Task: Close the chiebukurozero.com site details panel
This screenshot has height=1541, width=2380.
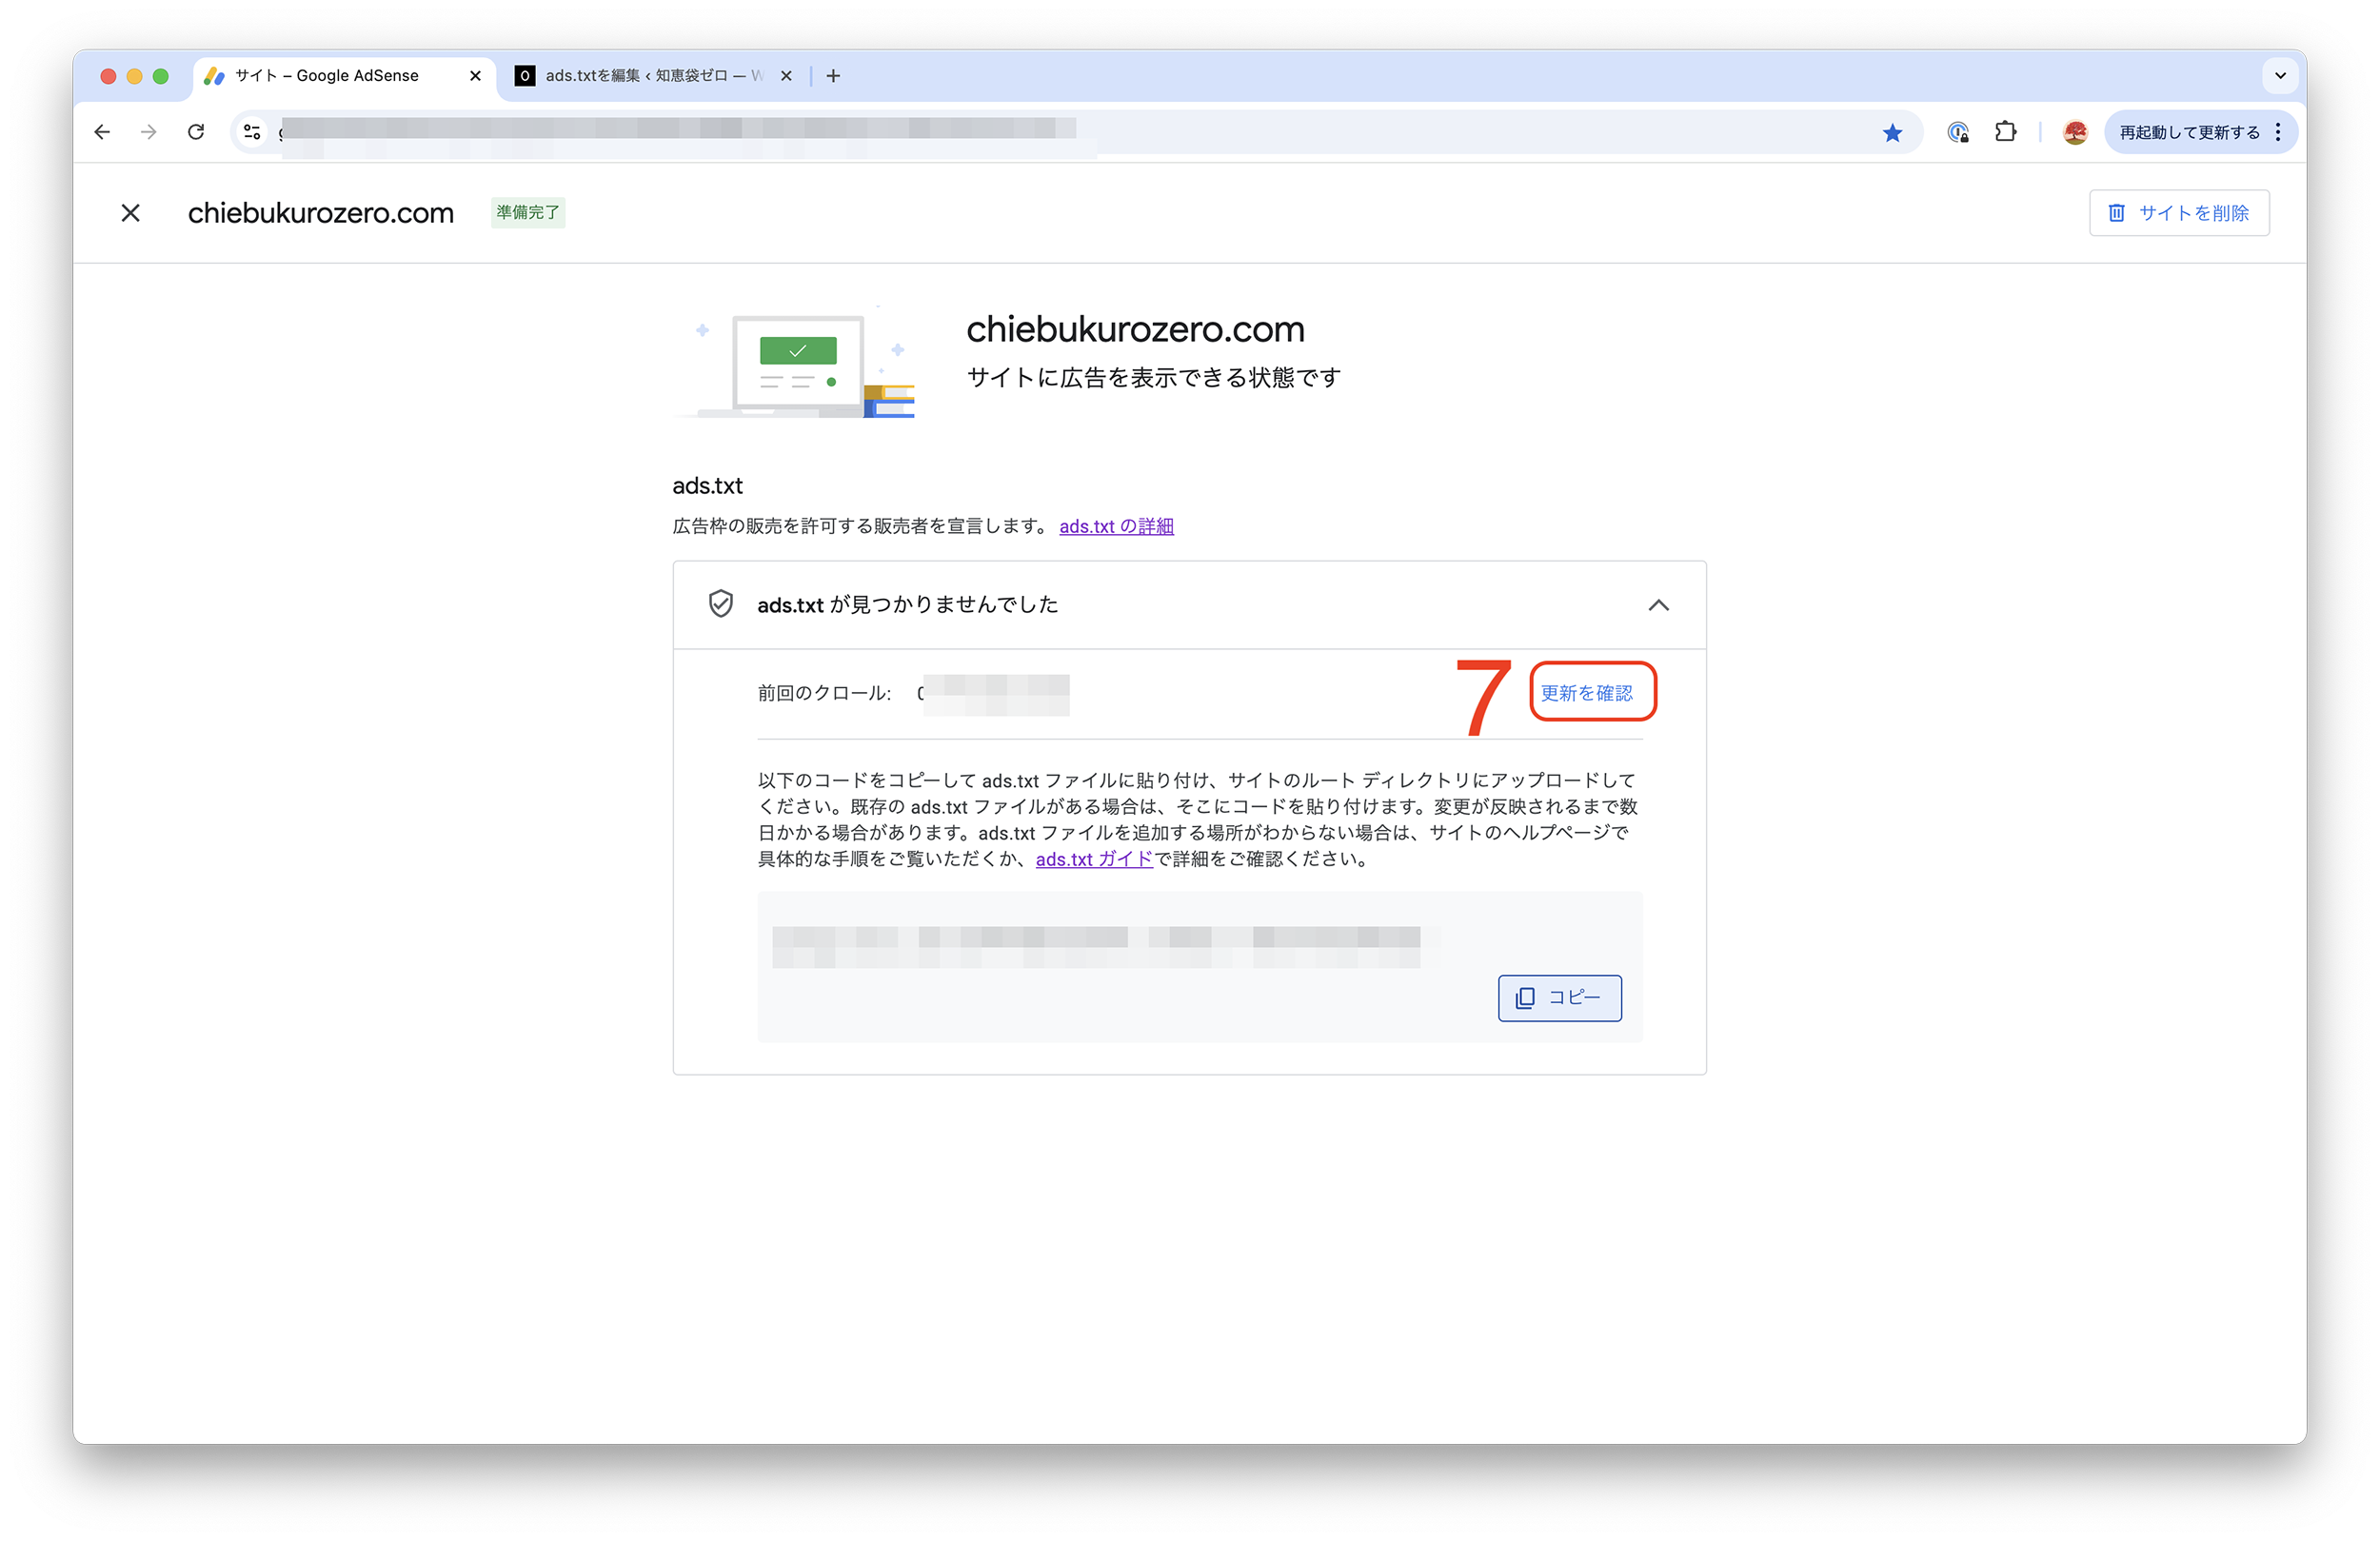Action: tap(130, 213)
